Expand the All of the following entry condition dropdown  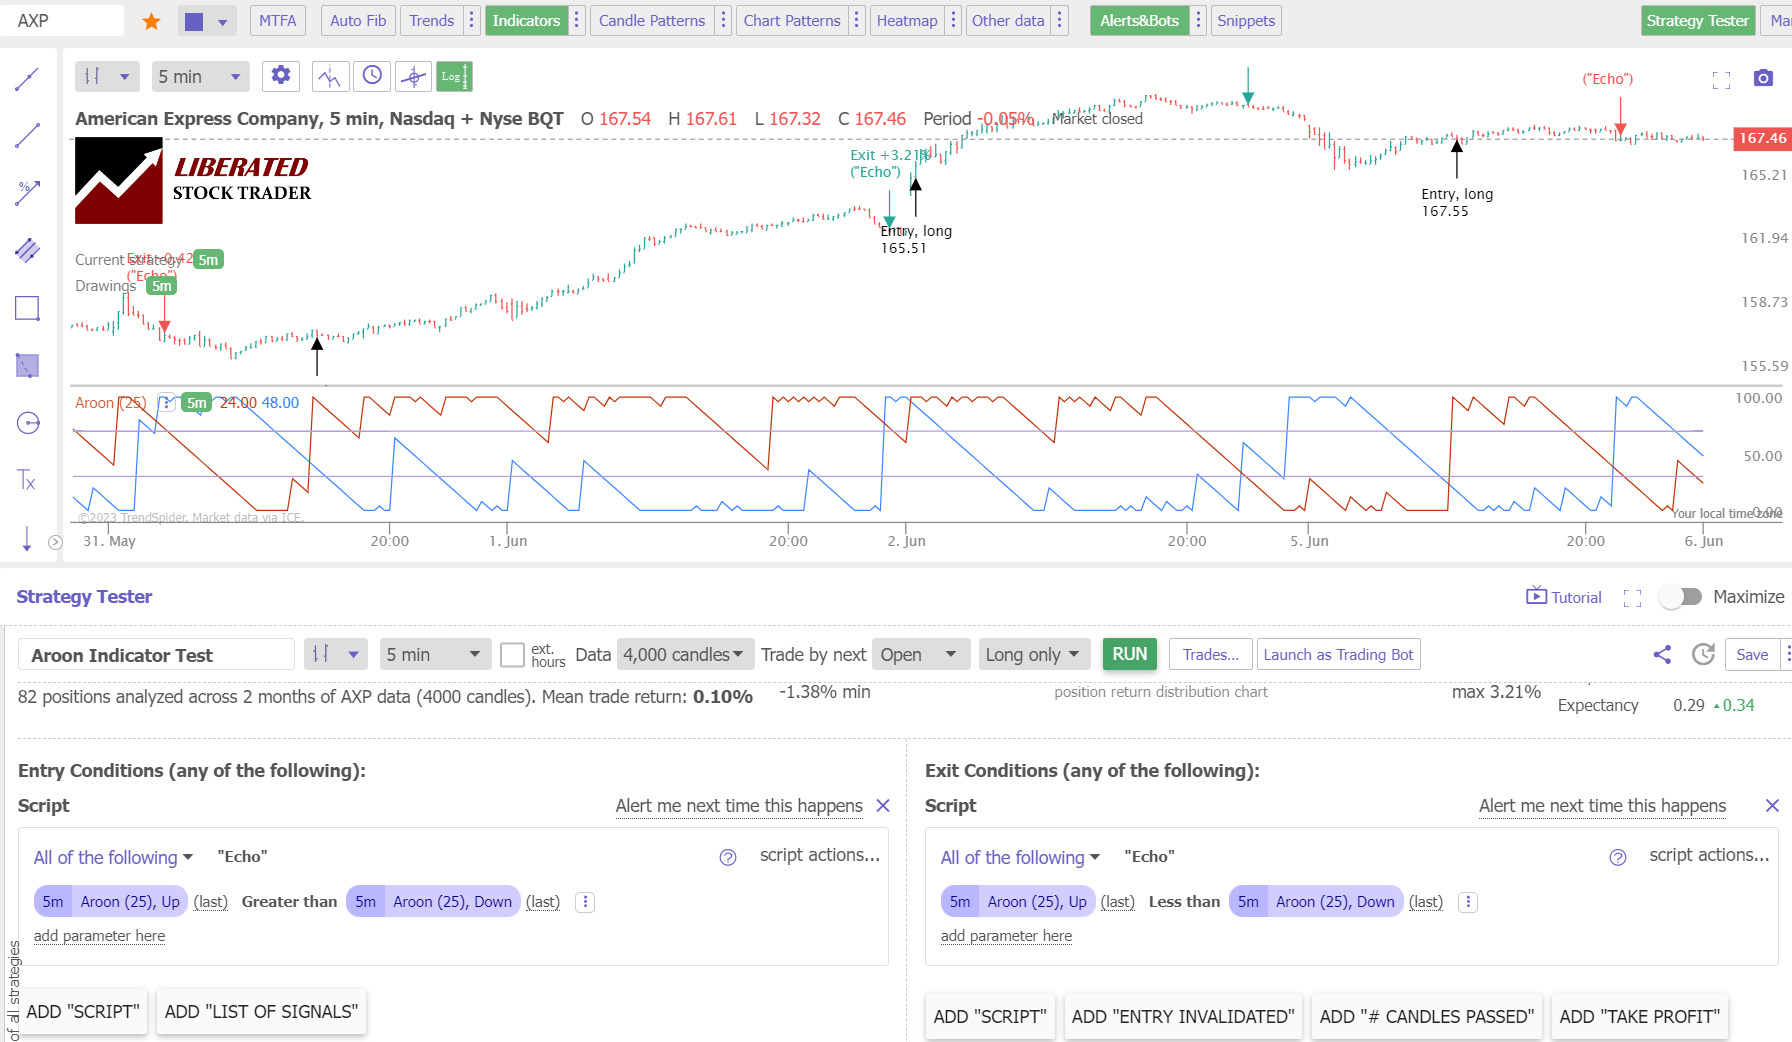click(x=112, y=857)
